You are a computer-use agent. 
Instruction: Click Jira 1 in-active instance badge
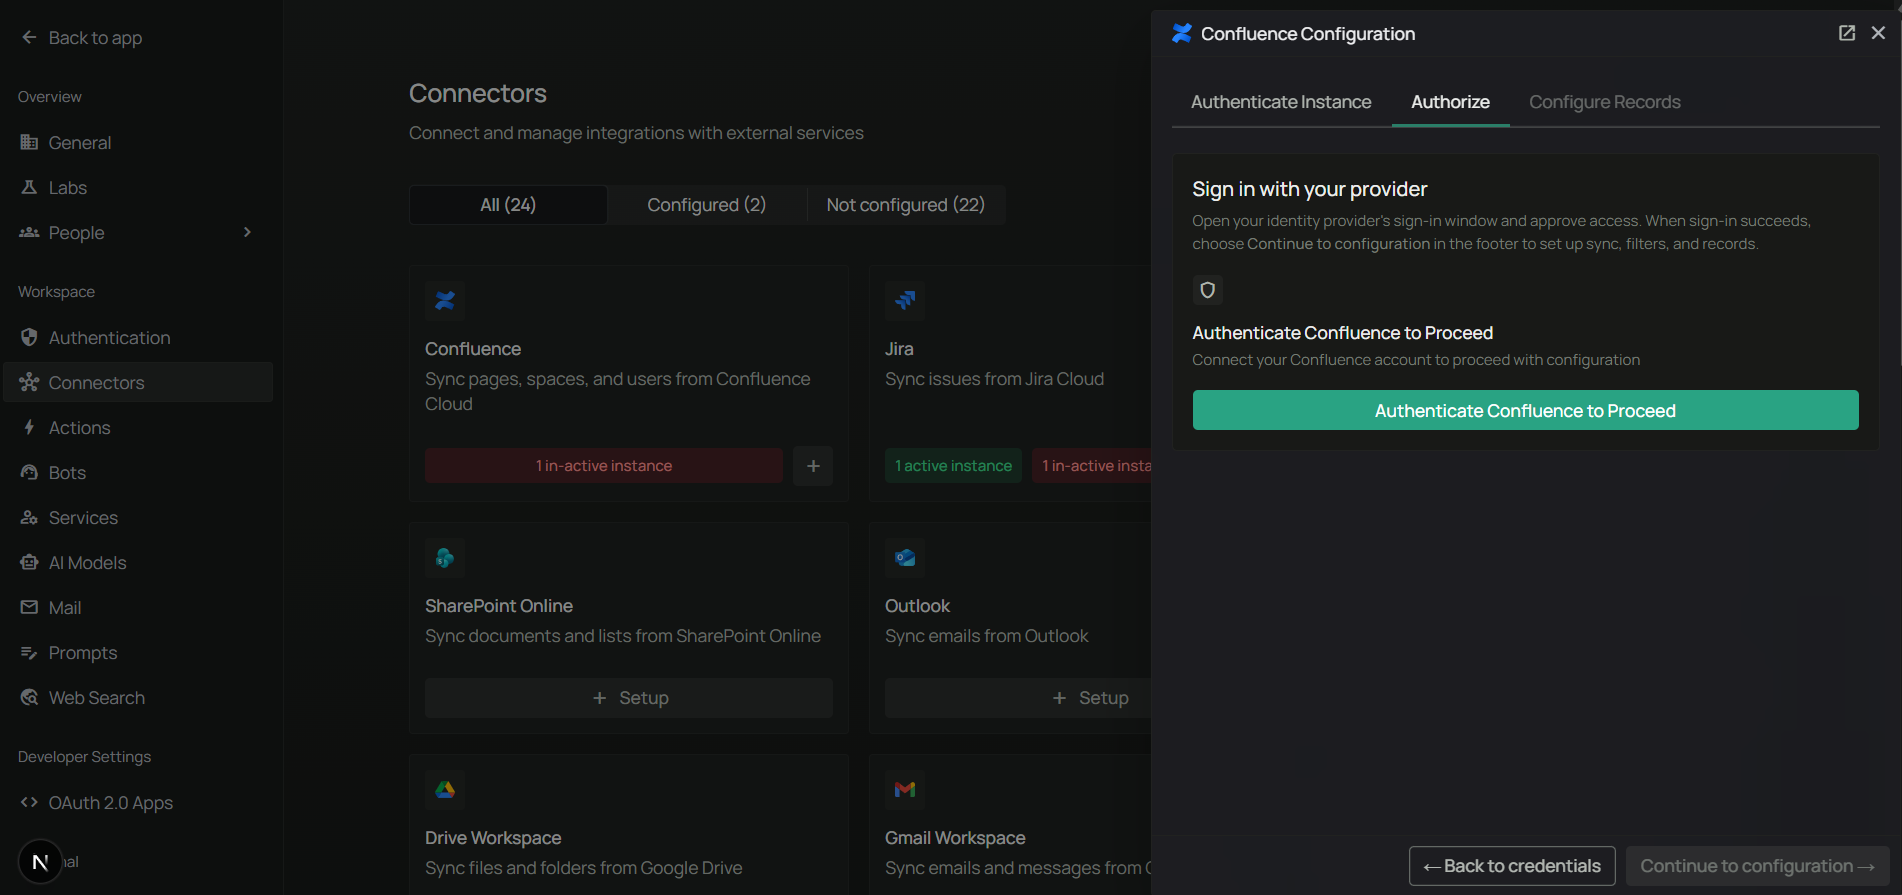[1092, 466]
